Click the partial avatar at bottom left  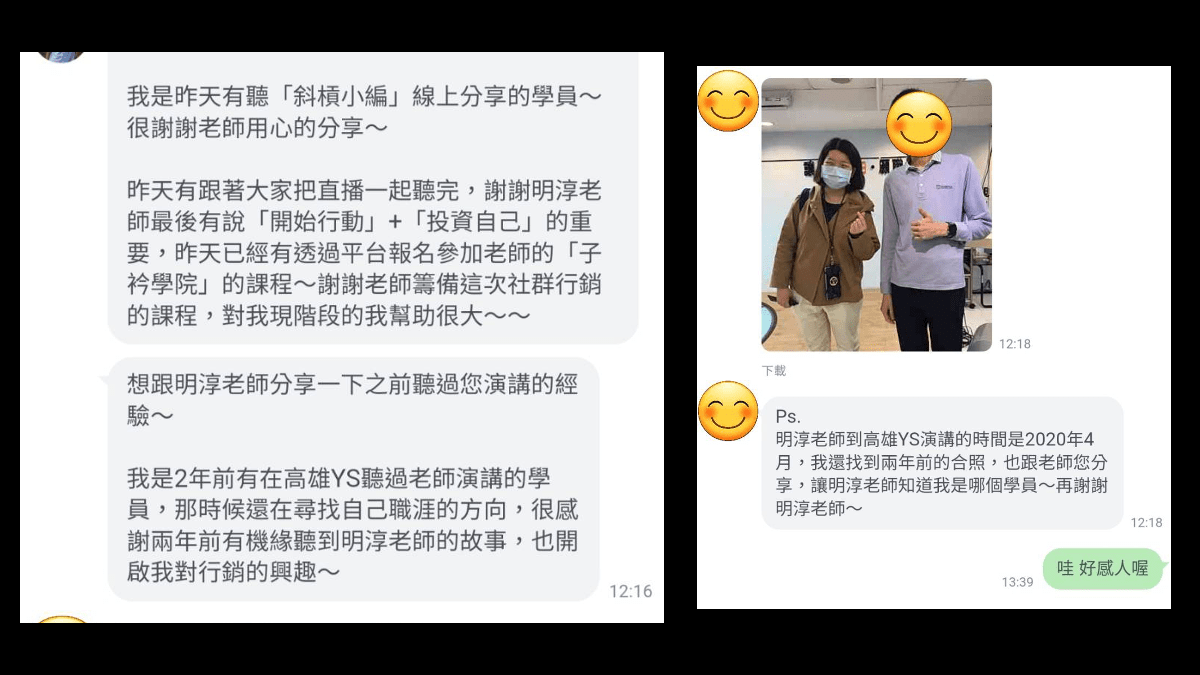[x=62, y=619]
